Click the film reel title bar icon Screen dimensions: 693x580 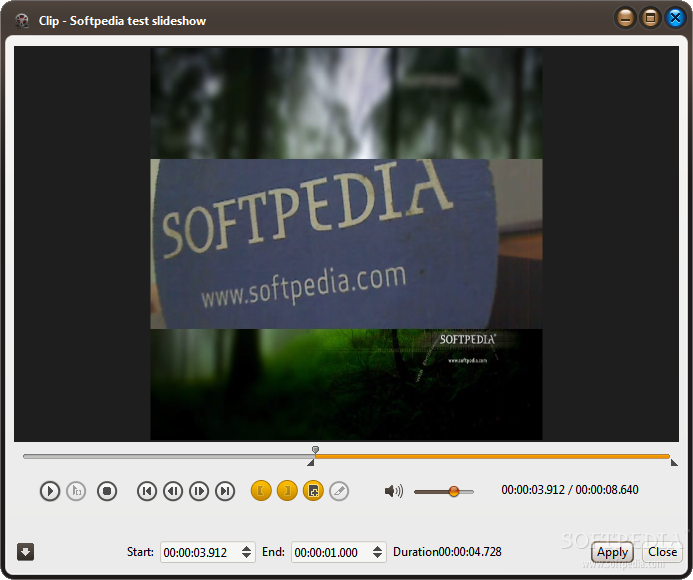click(22, 20)
